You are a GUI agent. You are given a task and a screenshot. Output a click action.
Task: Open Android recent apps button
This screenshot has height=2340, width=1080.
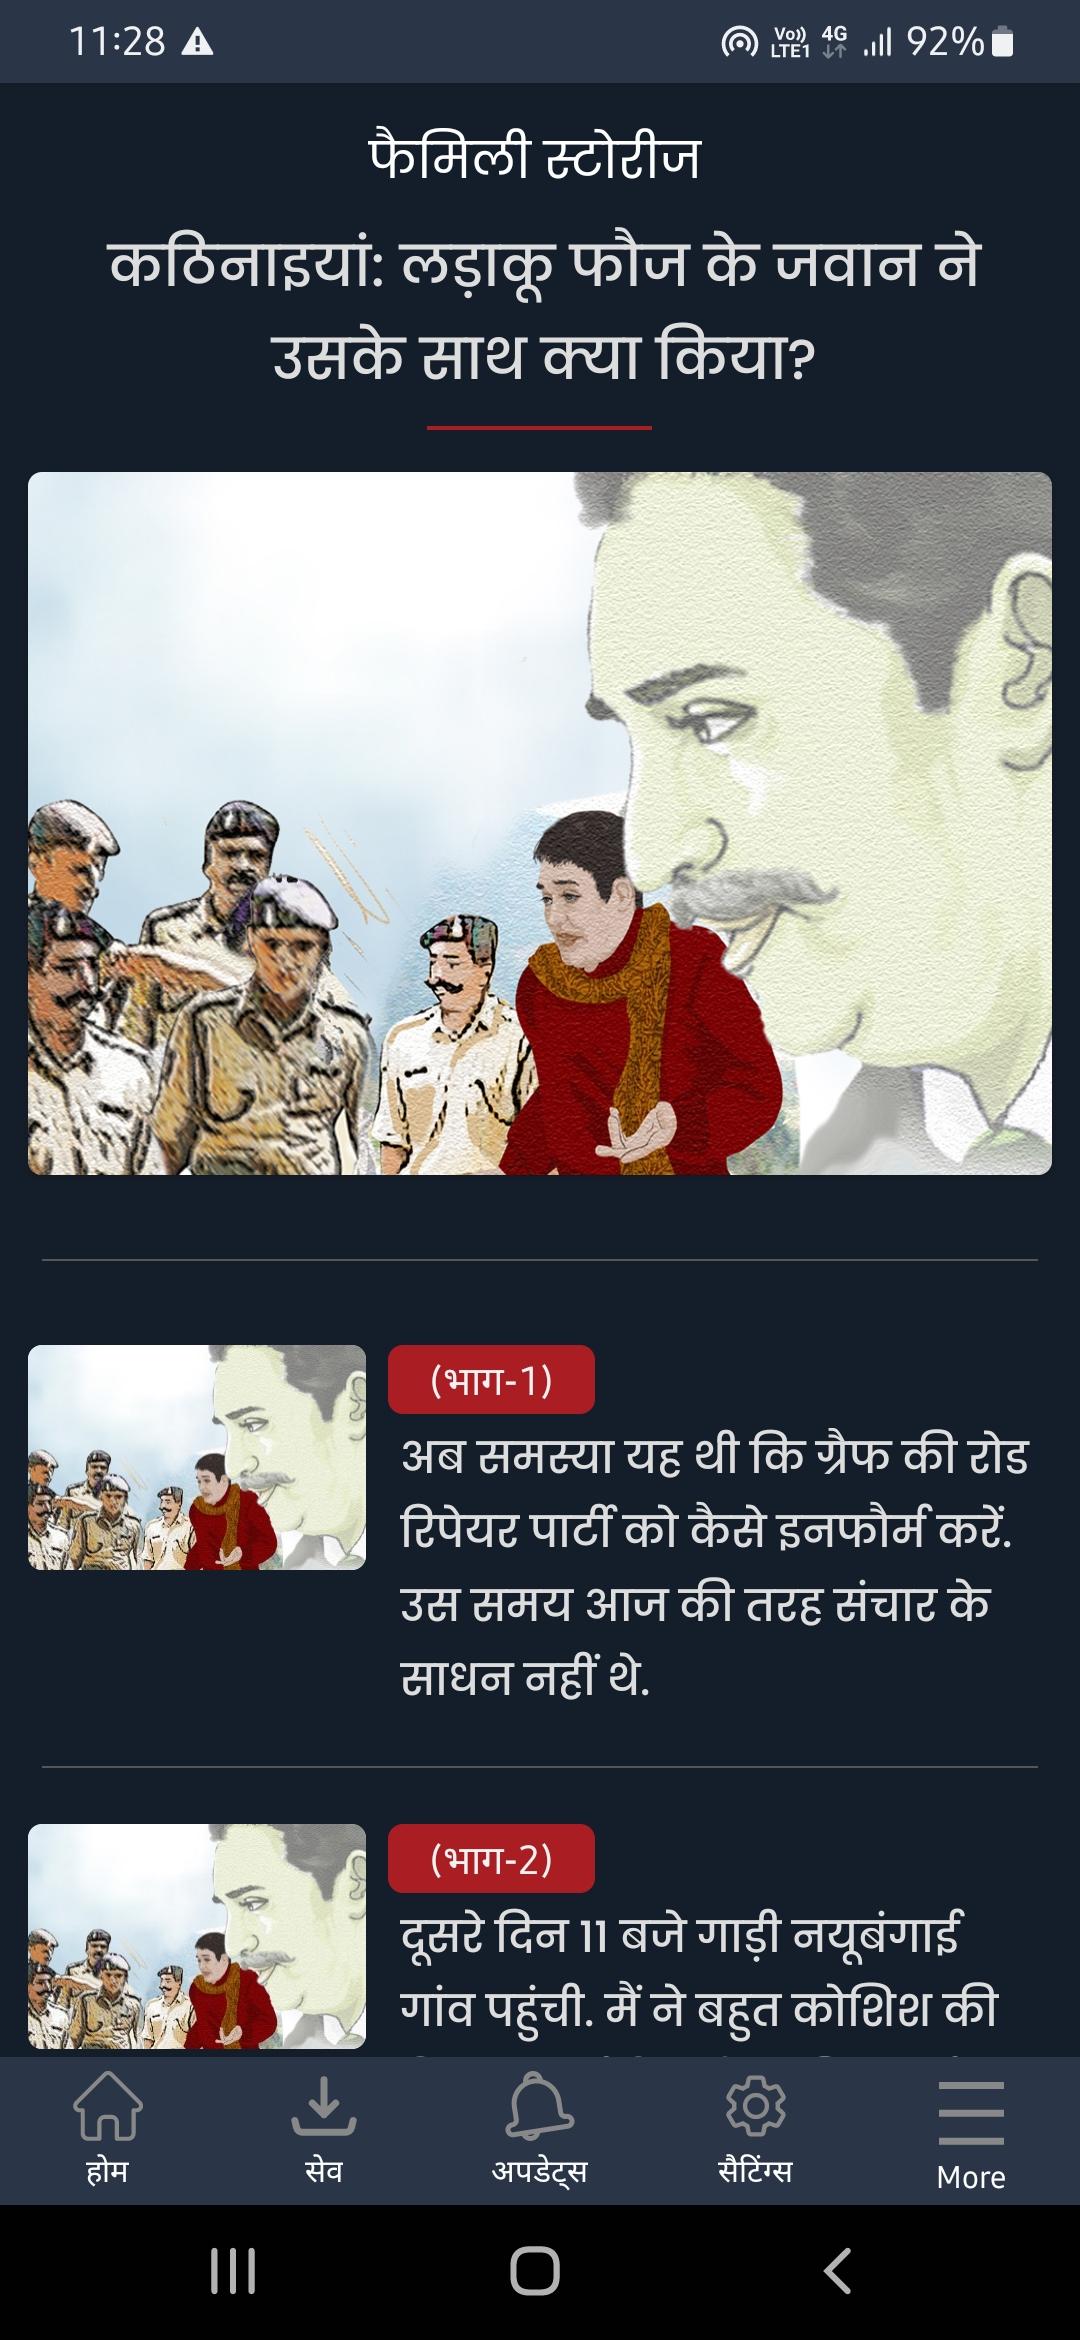click(233, 2270)
